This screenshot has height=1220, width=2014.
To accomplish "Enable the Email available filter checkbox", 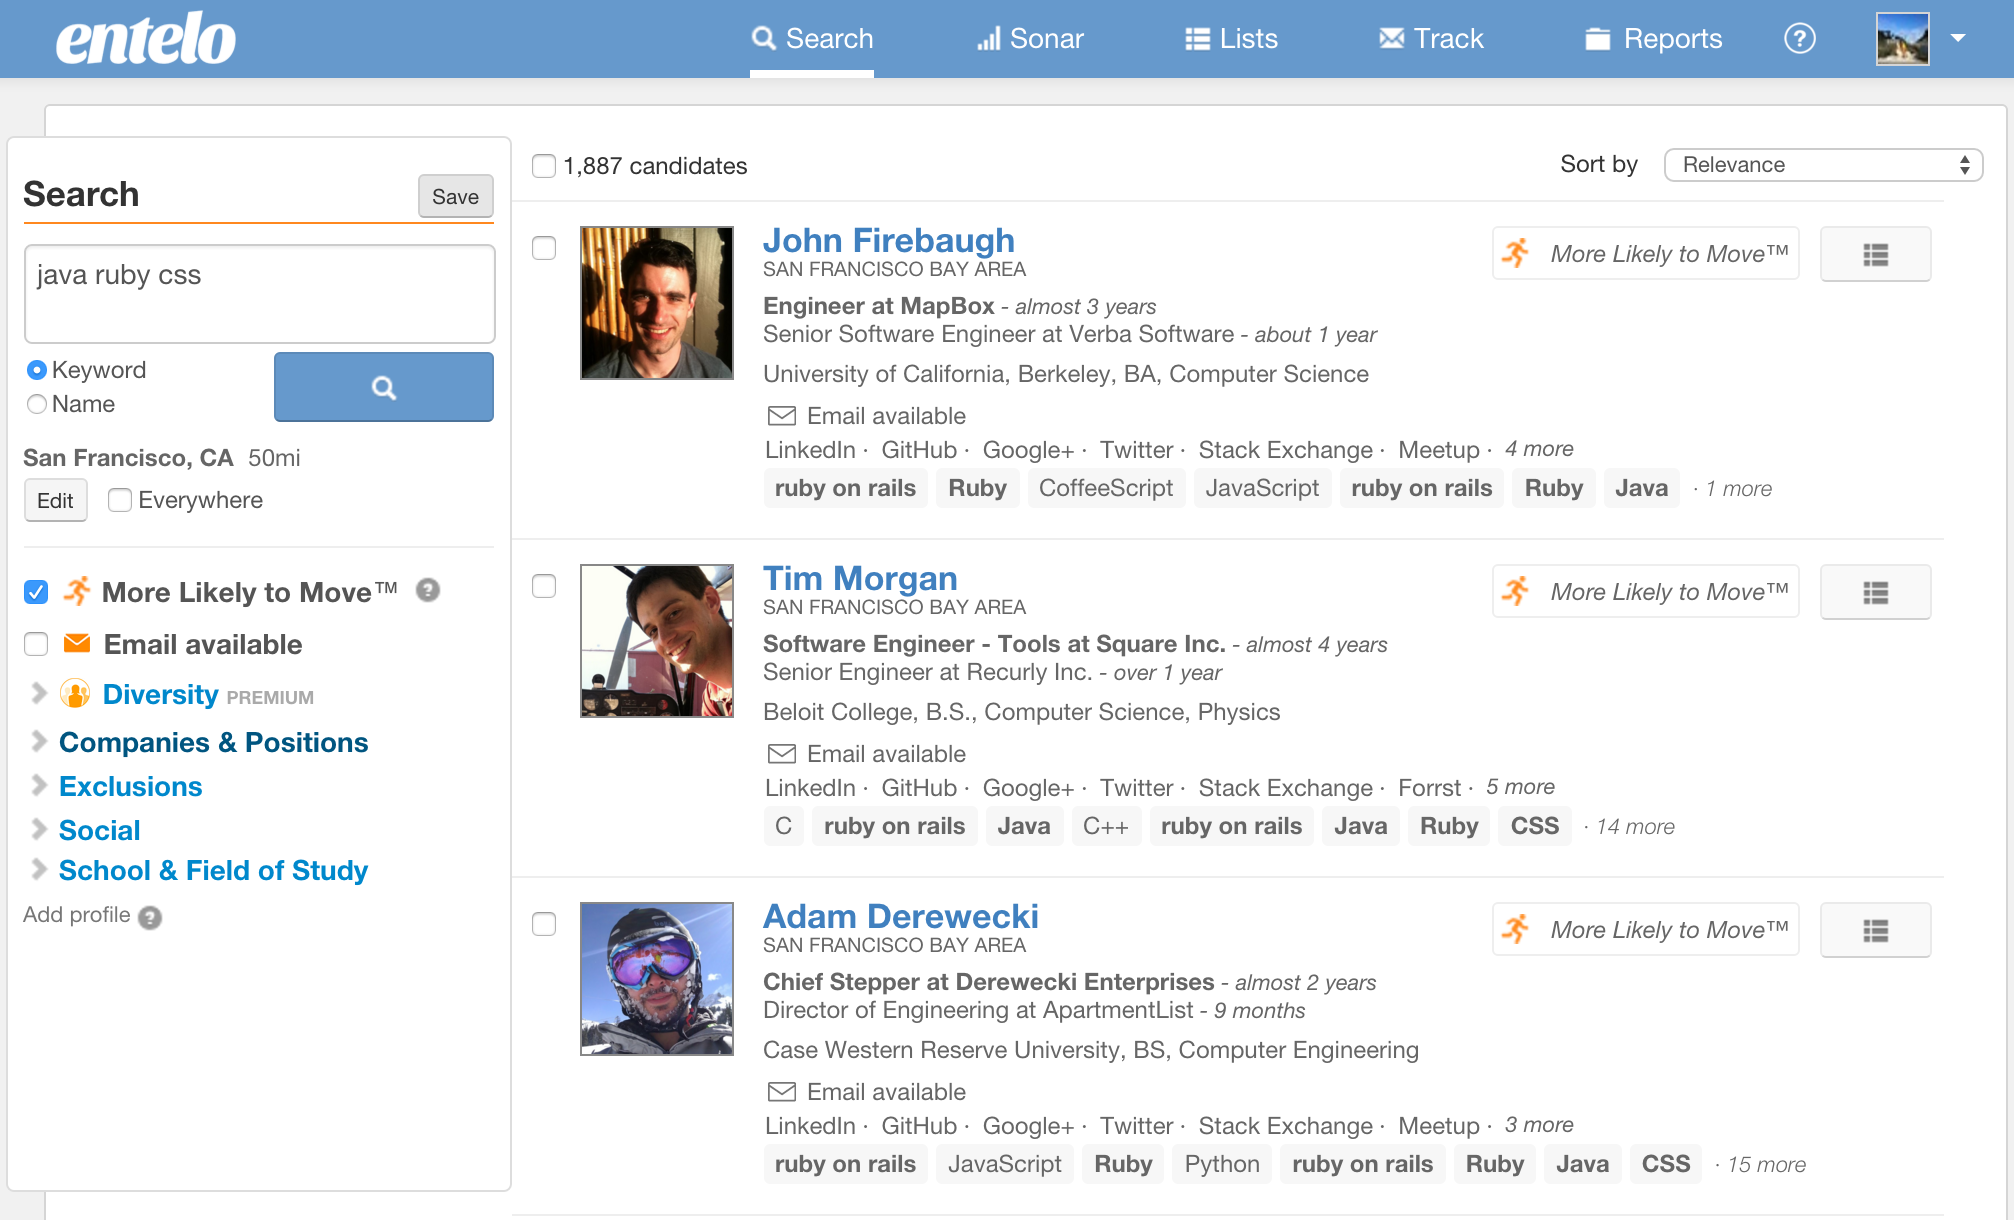I will point(36,645).
